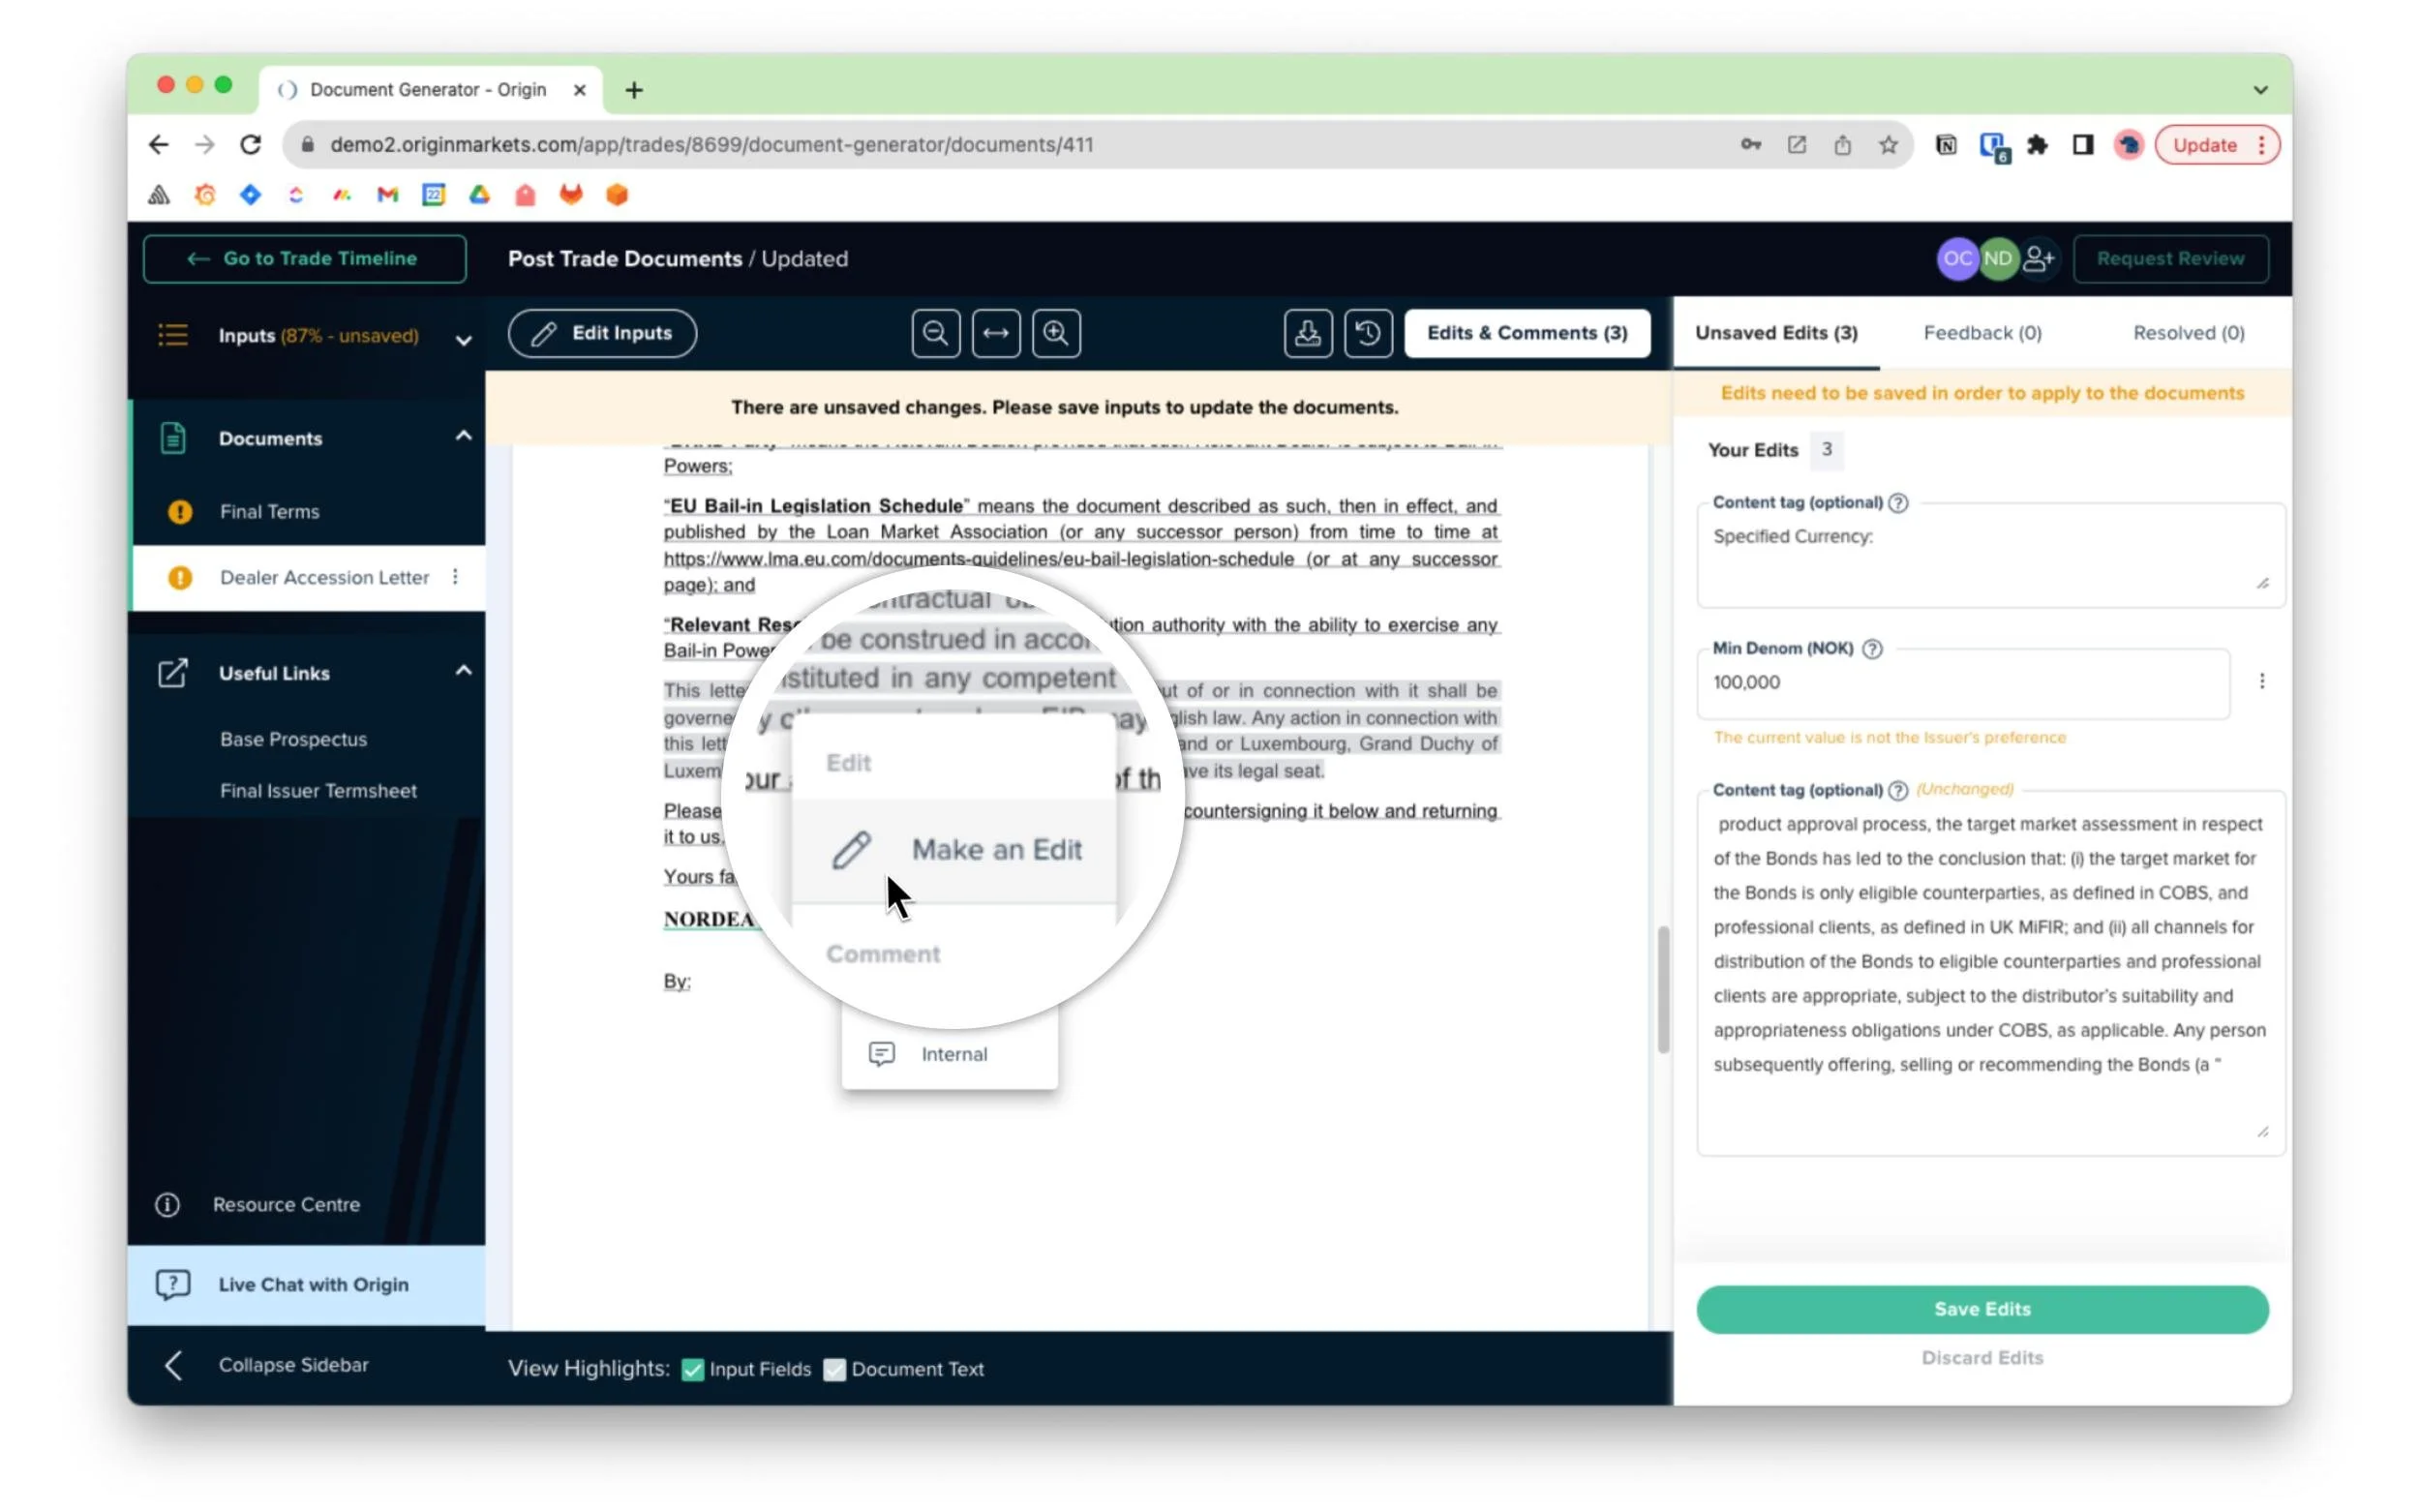
Task: Open the version history clock icon
Action: click(1368, 333)
